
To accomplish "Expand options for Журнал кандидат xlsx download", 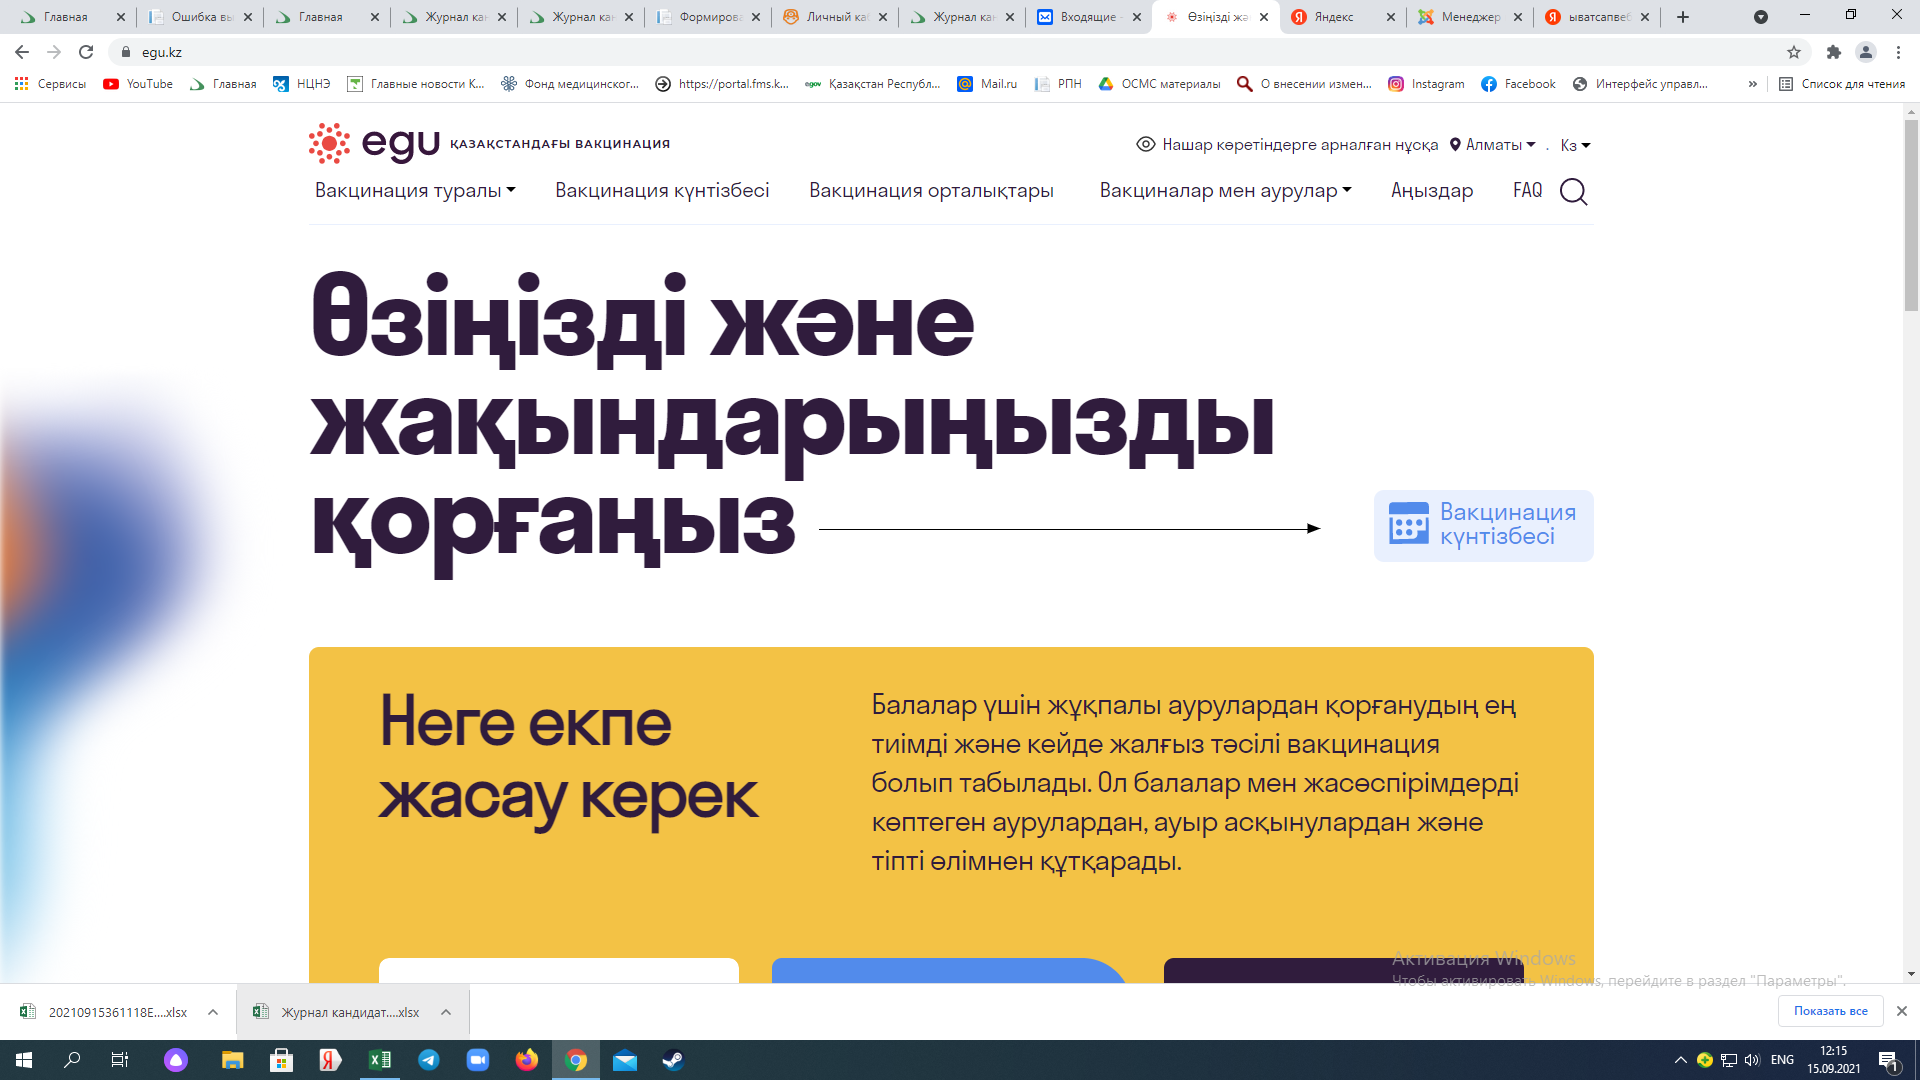I will (446, 1012).
